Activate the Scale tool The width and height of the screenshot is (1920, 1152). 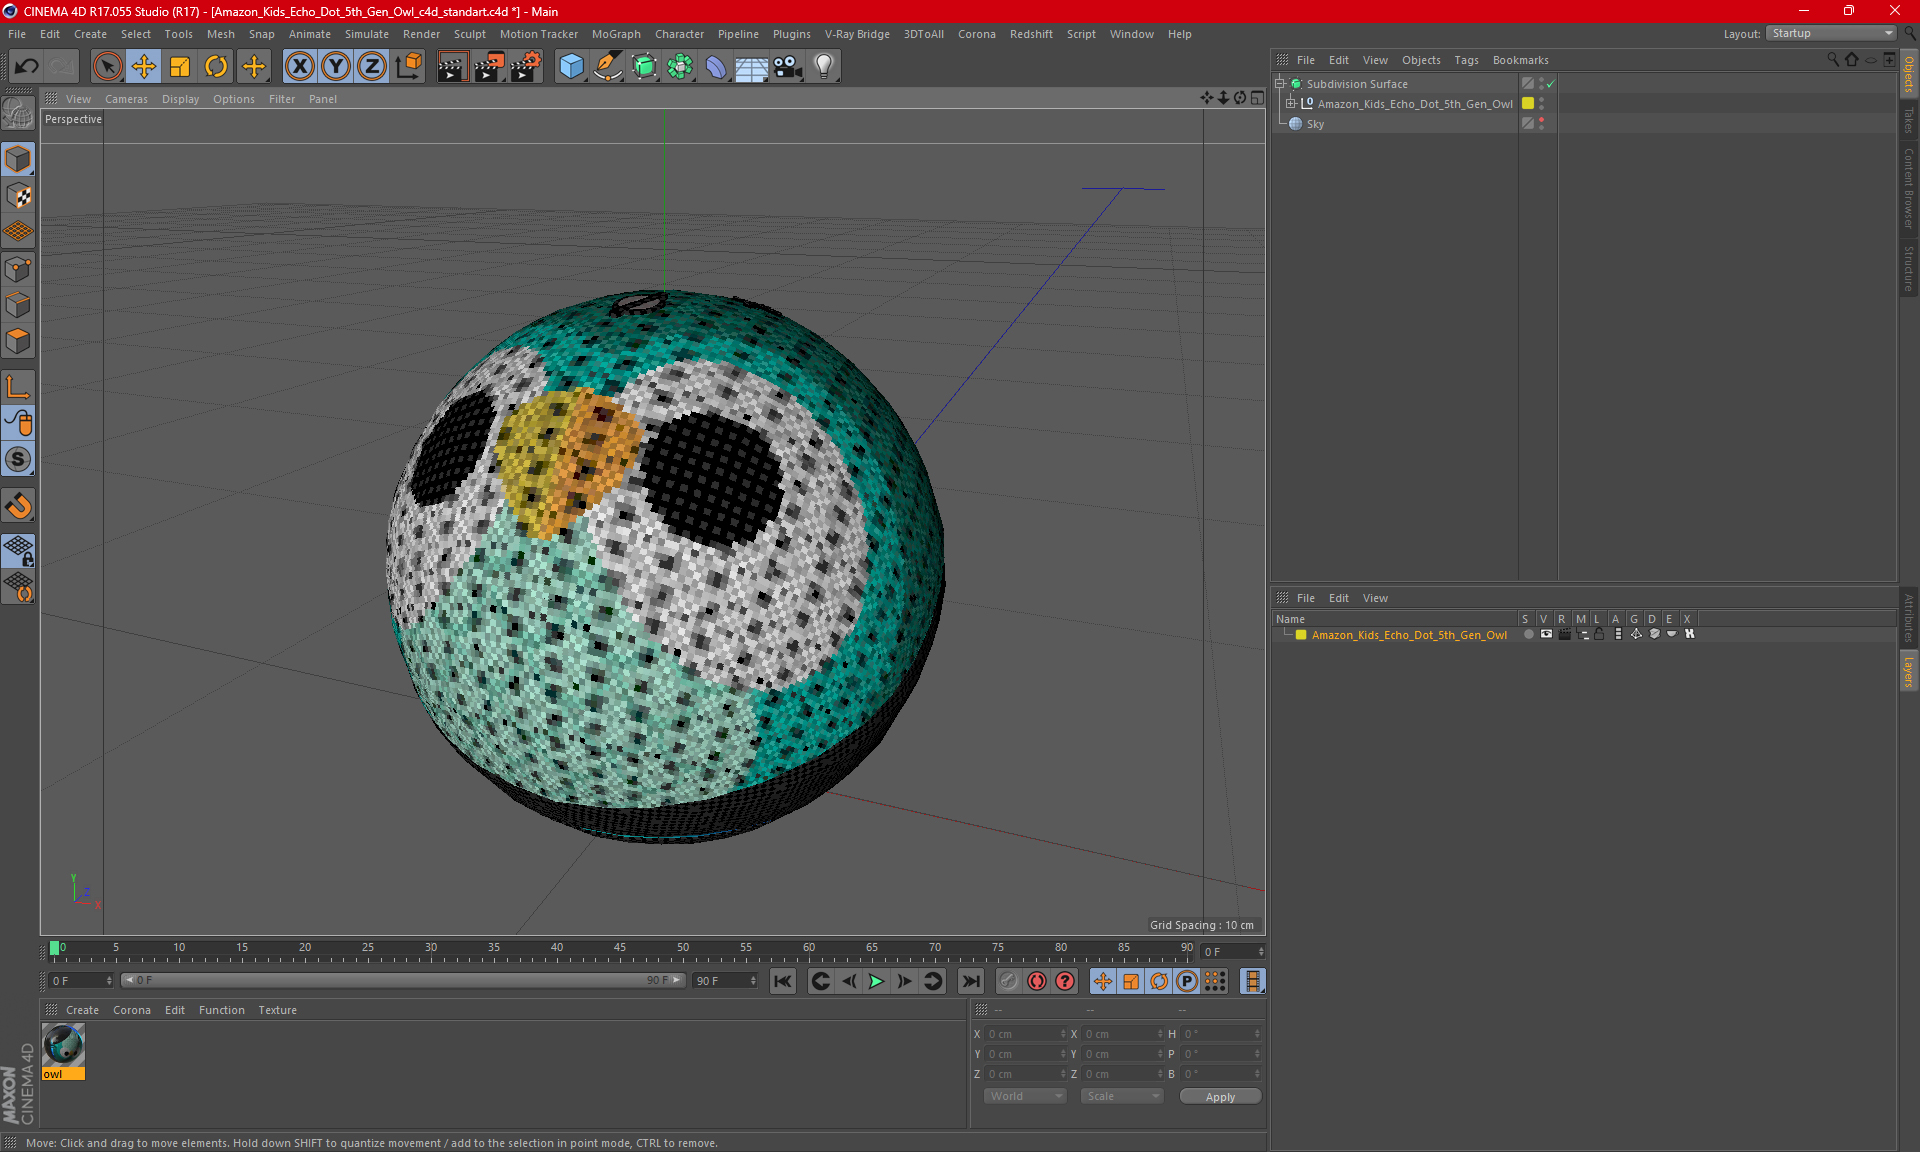pos(180,67)
